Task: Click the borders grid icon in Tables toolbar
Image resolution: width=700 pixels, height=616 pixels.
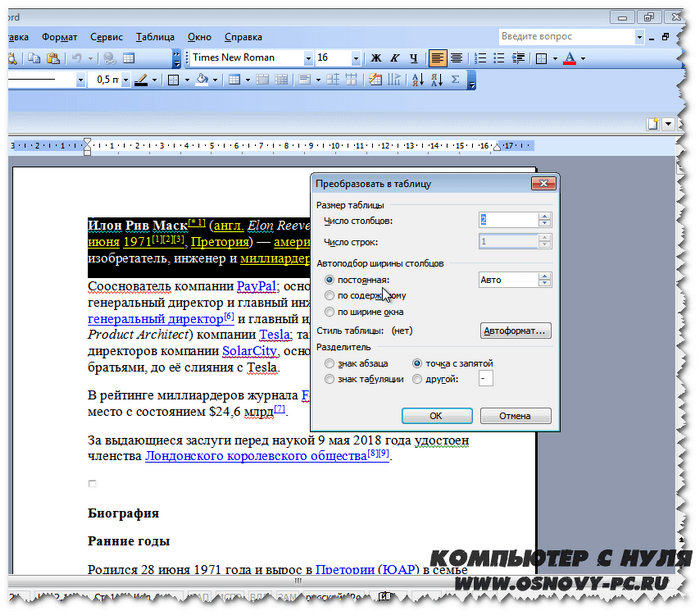Action: (173, 80)
